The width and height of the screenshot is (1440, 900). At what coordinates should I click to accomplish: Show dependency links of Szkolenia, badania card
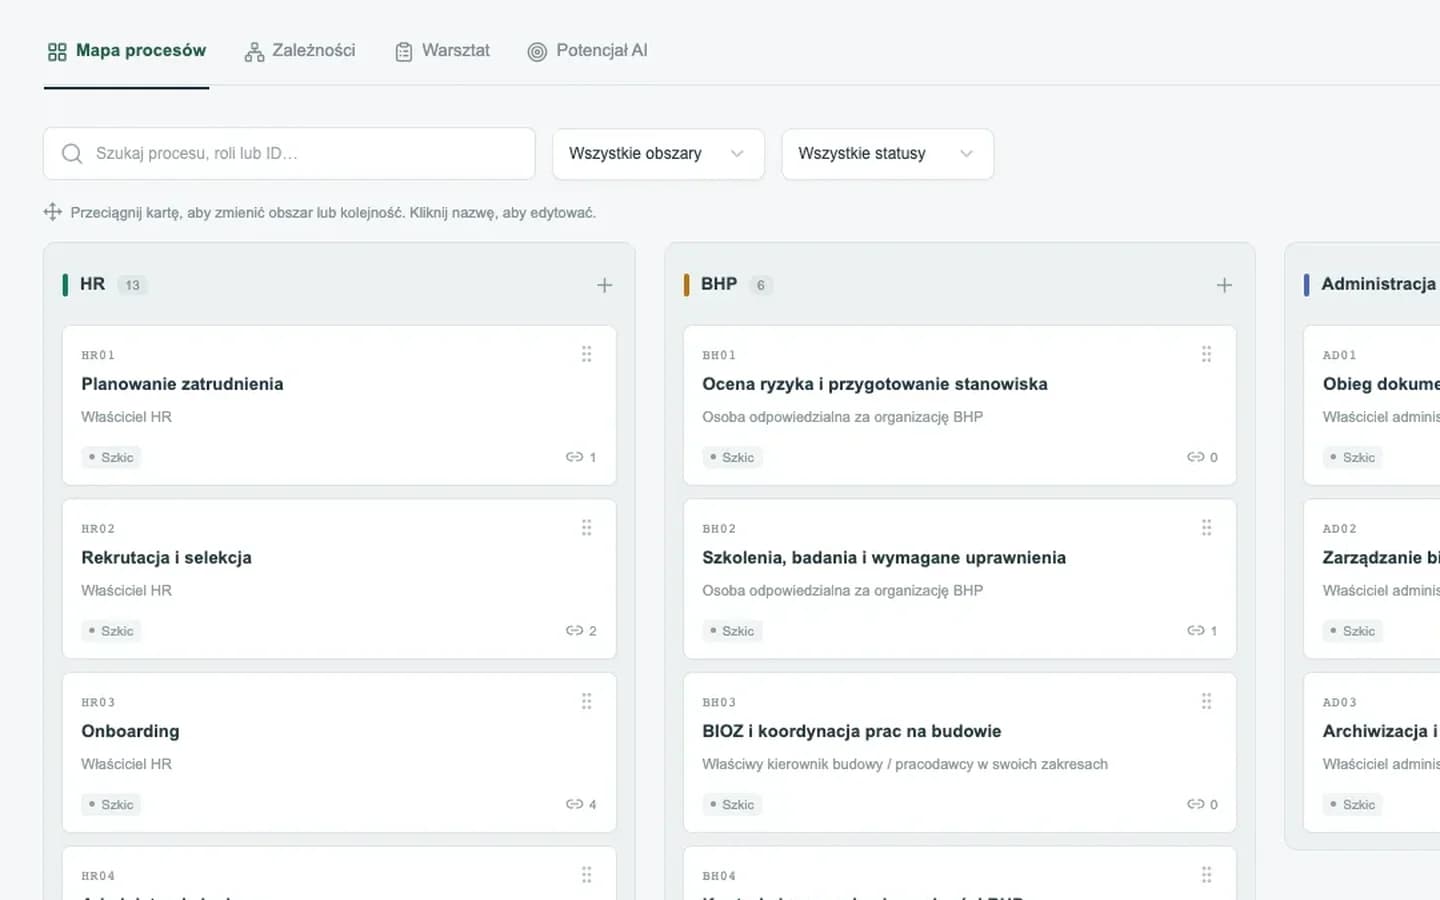1202,631
